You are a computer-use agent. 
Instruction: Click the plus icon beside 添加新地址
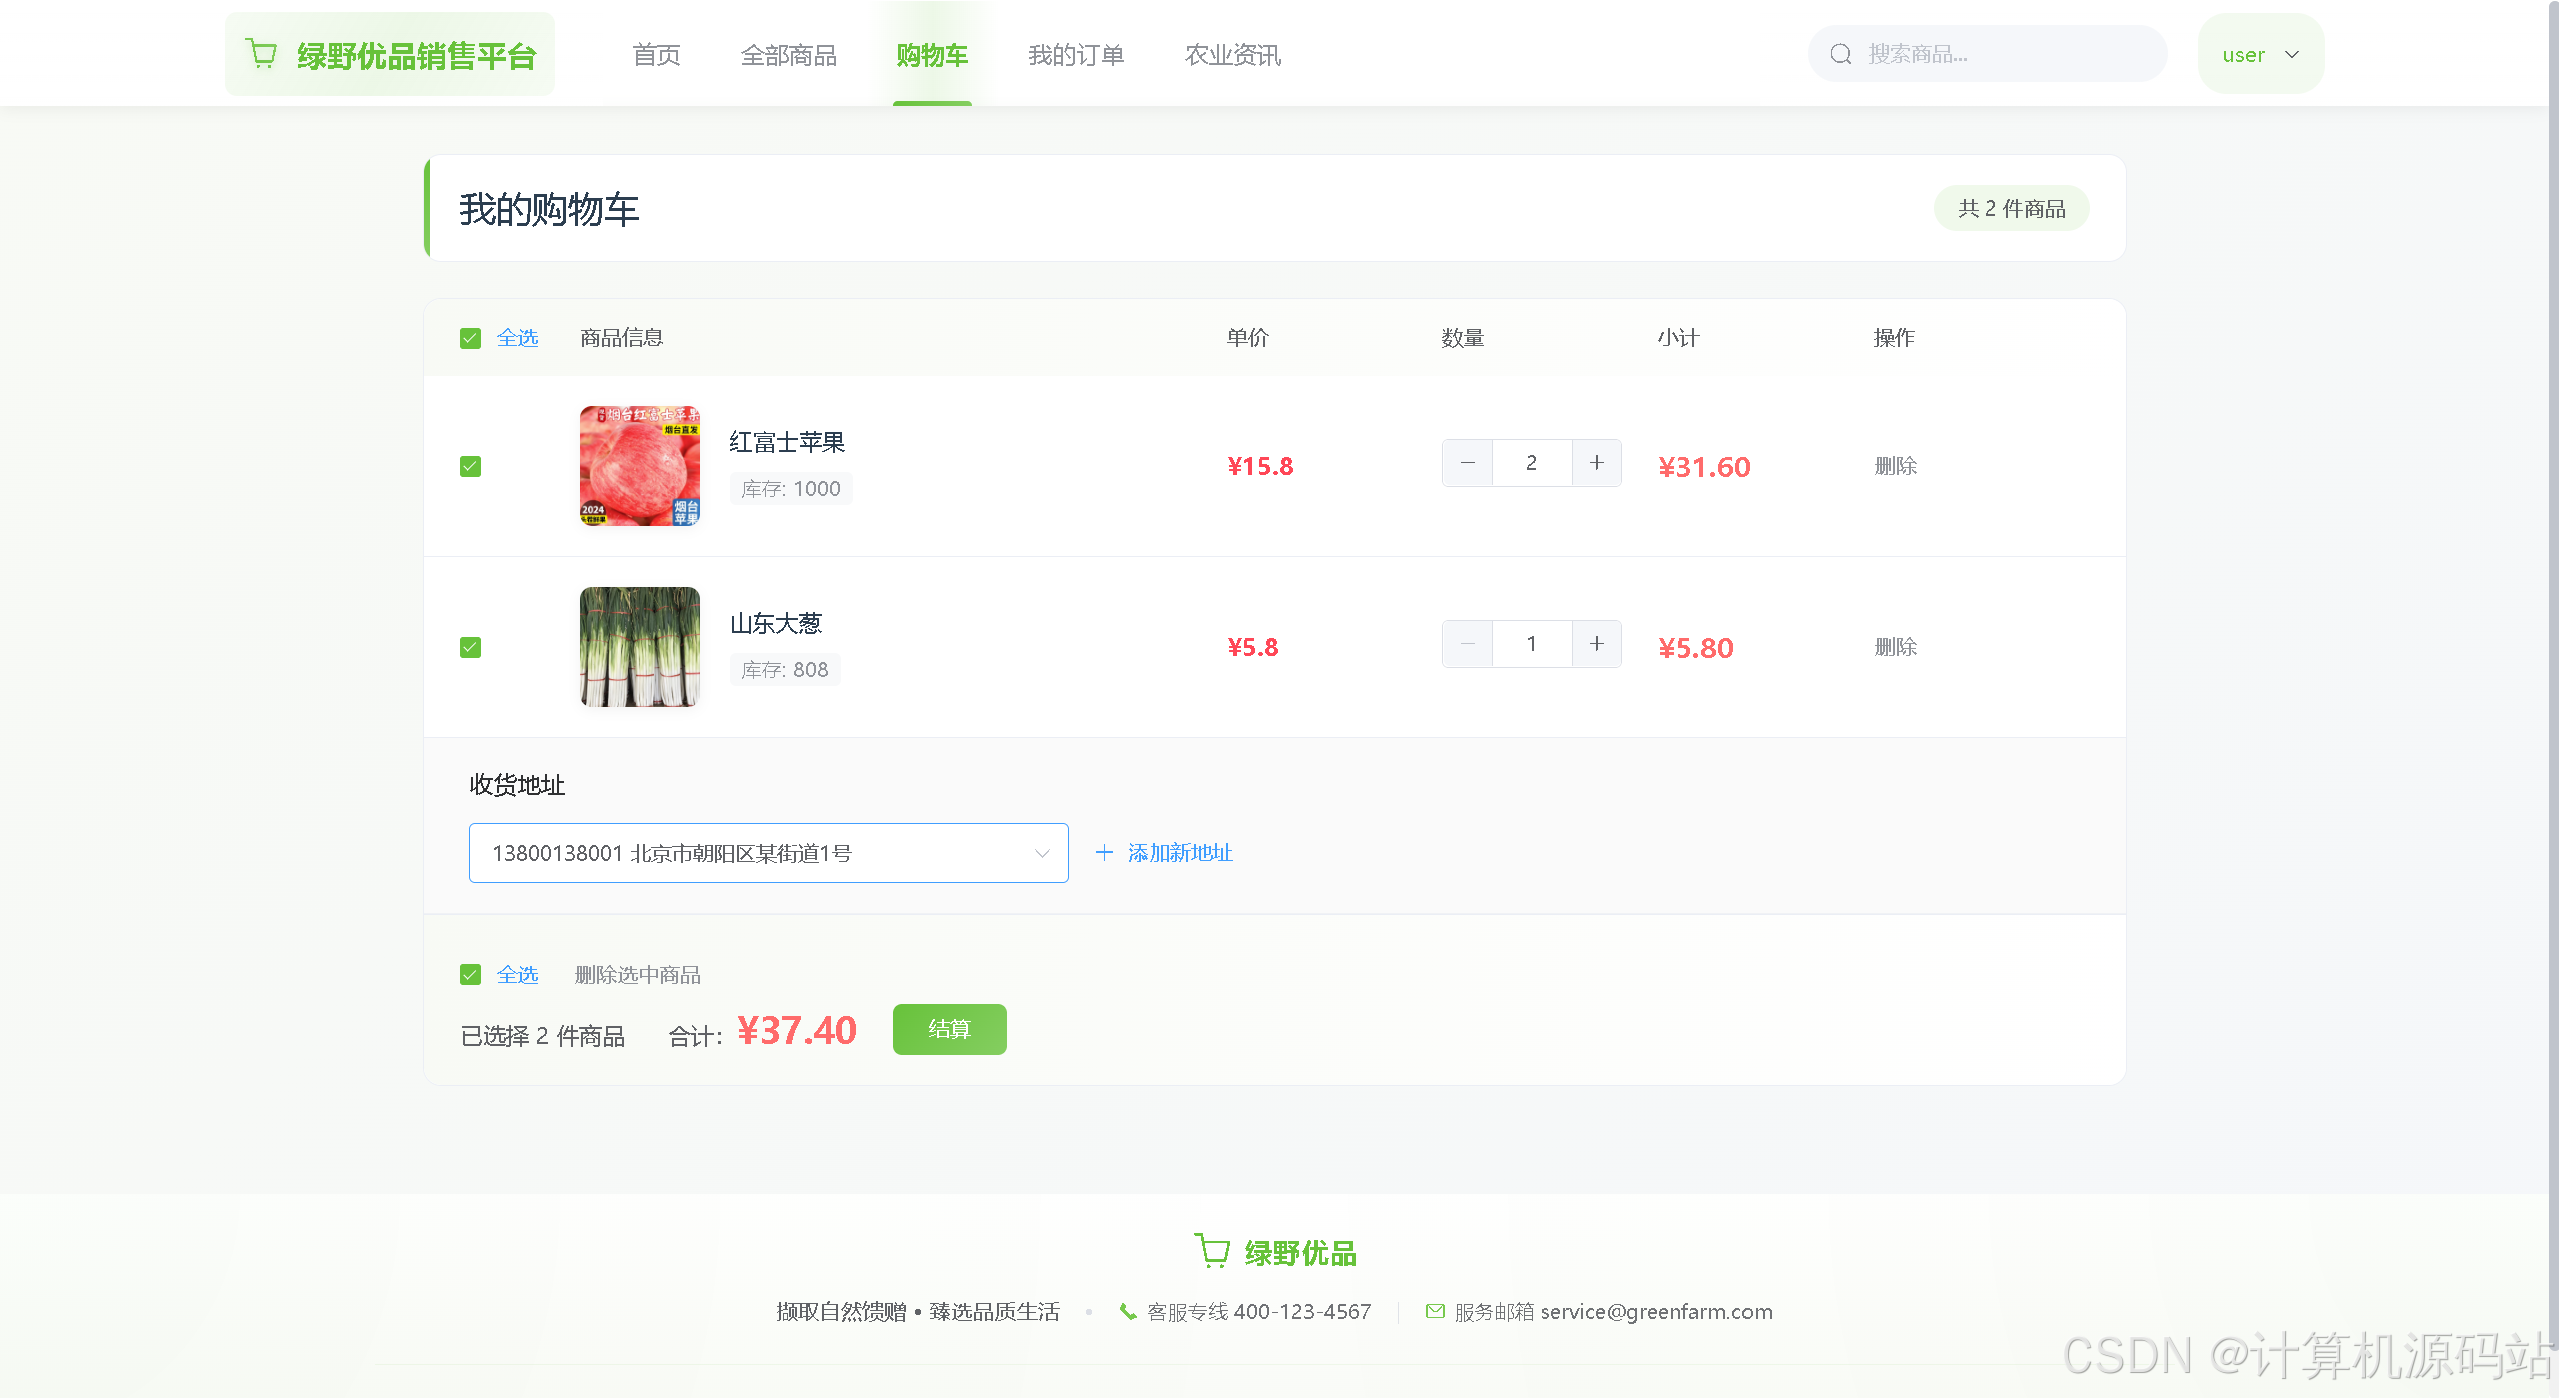point(1104,853)
